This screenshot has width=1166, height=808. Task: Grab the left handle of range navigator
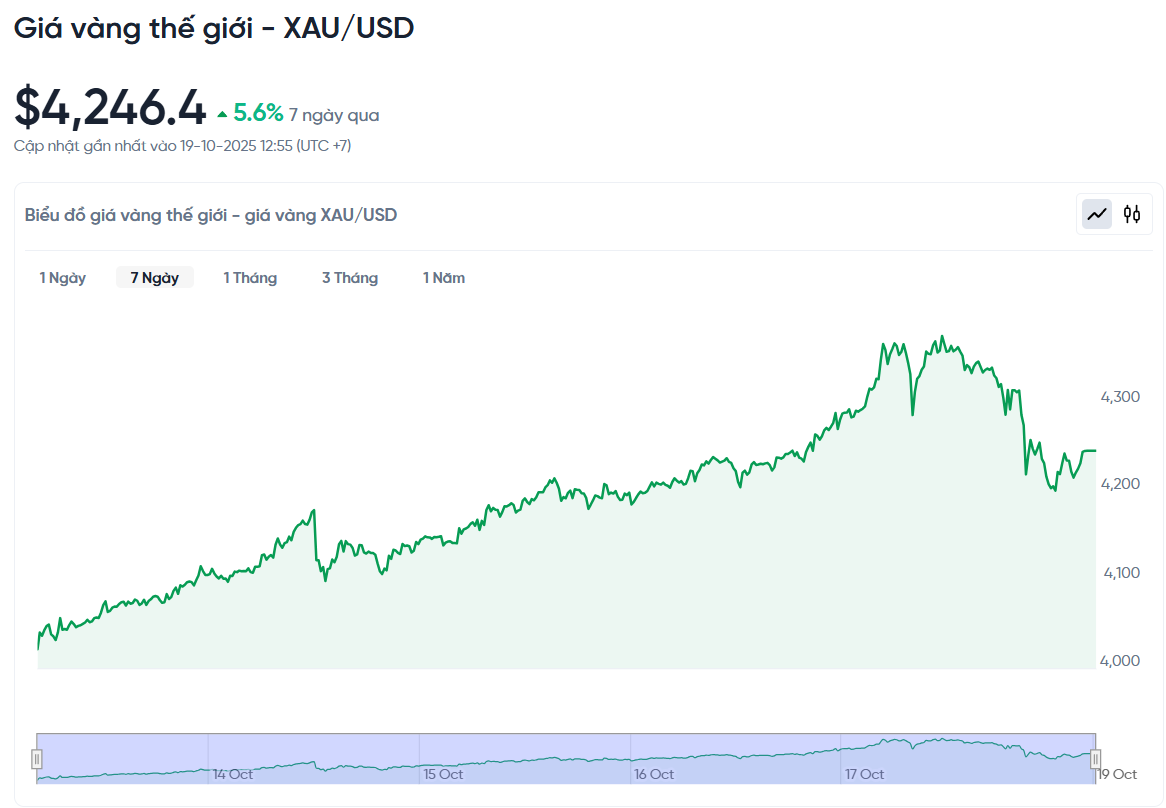pos(37,759)
